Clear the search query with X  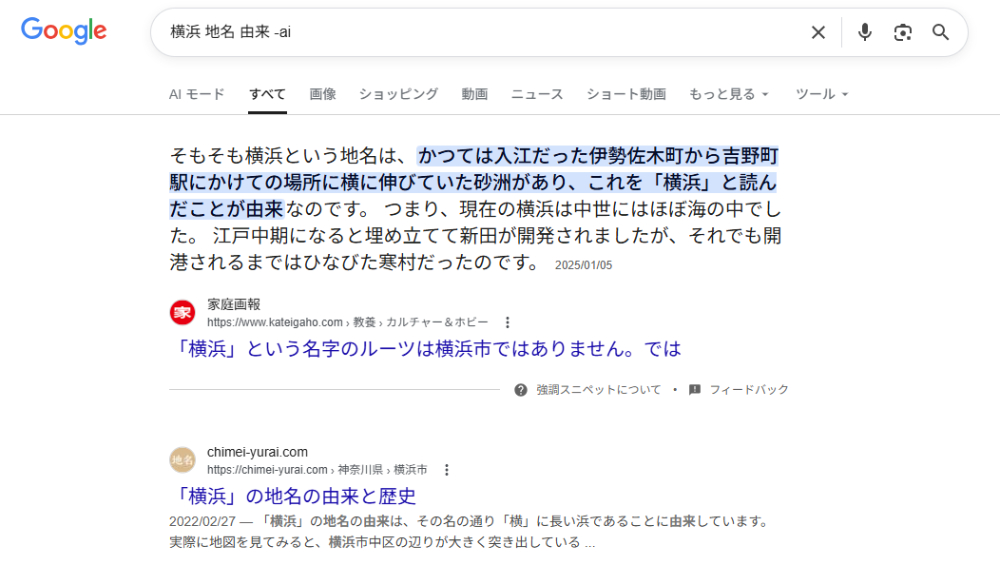[x=818, y=33]
